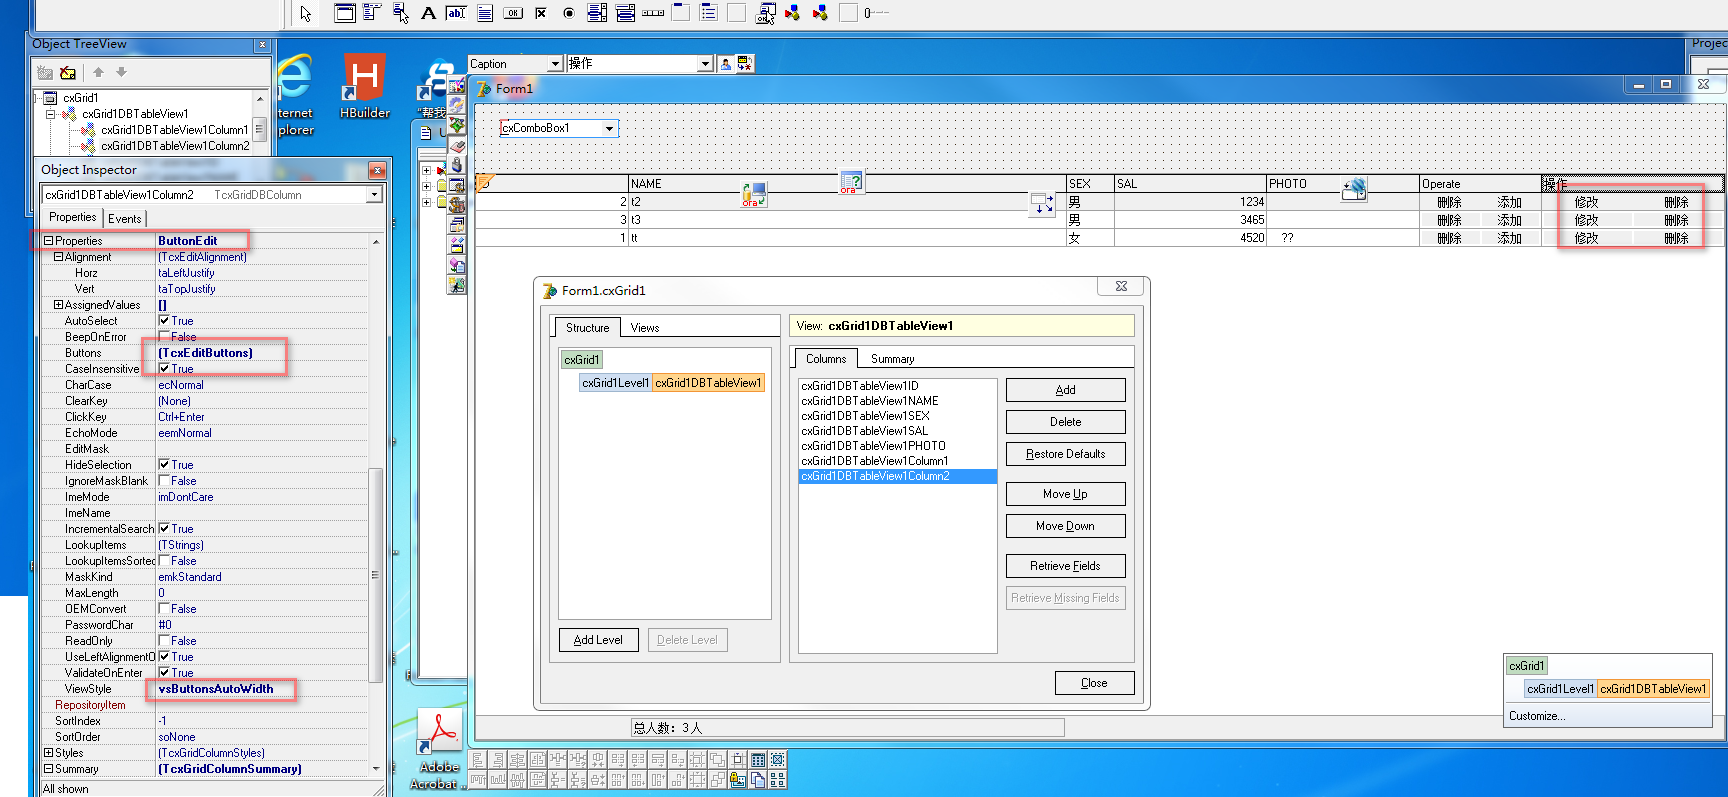Click the Add Level button

598,640
